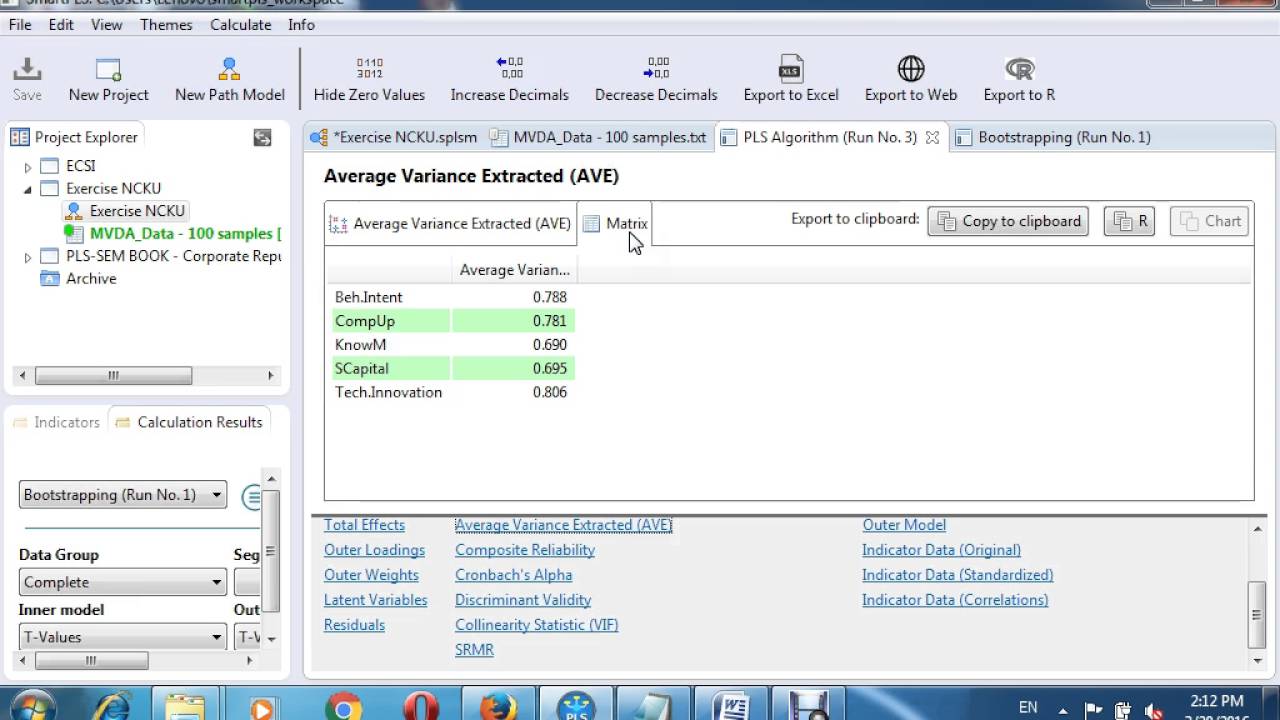Click Project Explorer horizontal scrollbar thumb
This screenshot has width=1280, height=720.
coord(113,376)
